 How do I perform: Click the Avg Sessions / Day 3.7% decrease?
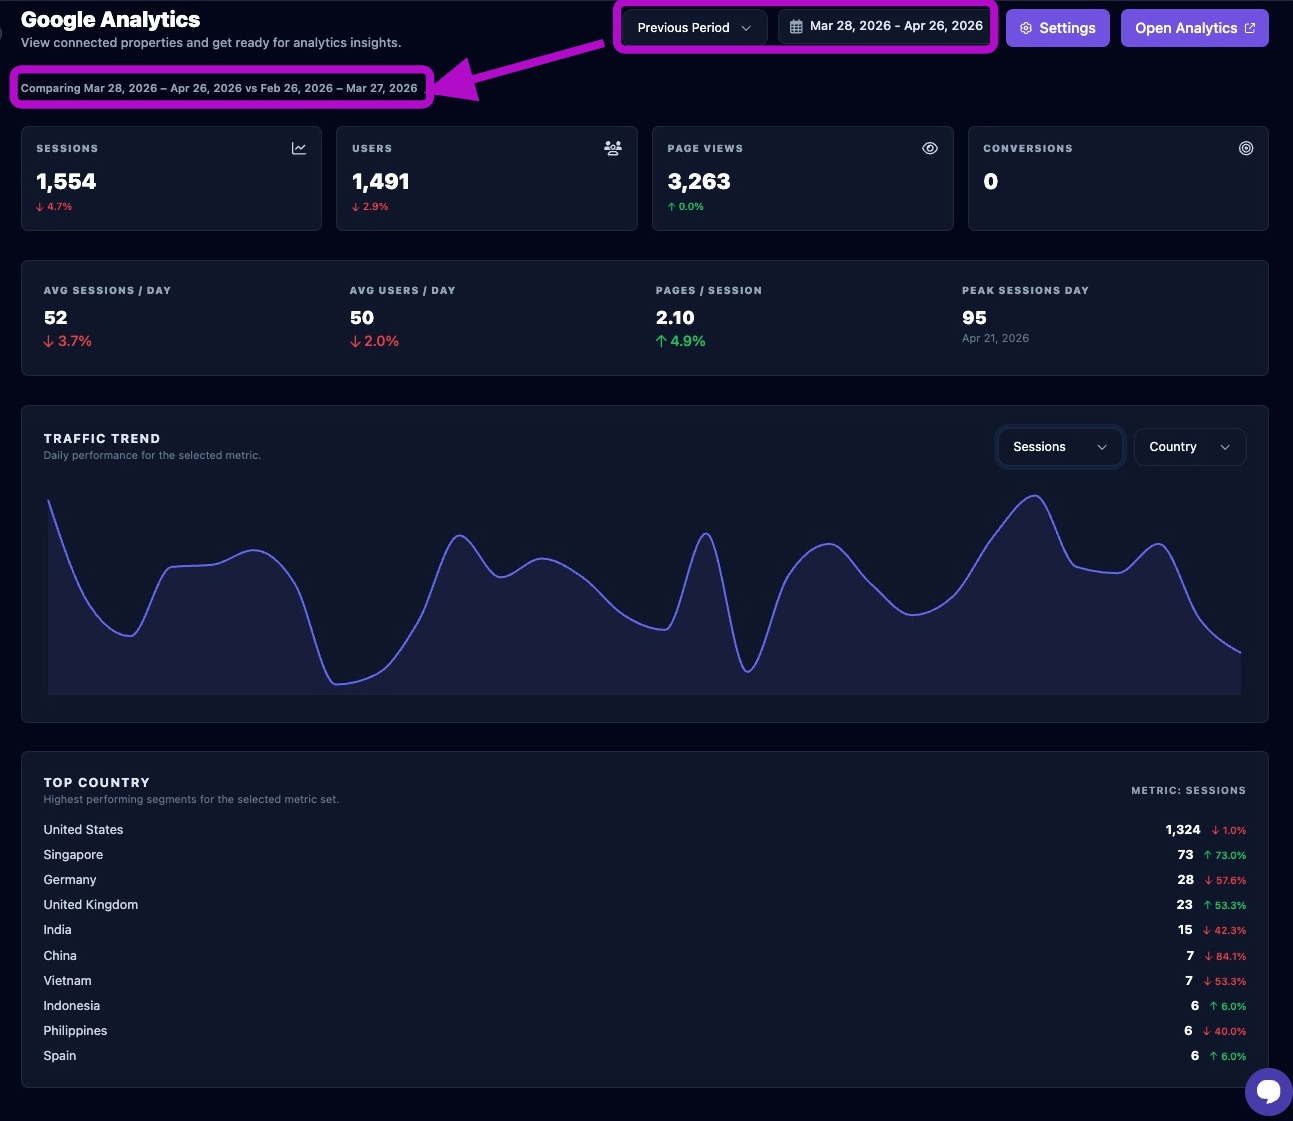click(x=68, y=341)
